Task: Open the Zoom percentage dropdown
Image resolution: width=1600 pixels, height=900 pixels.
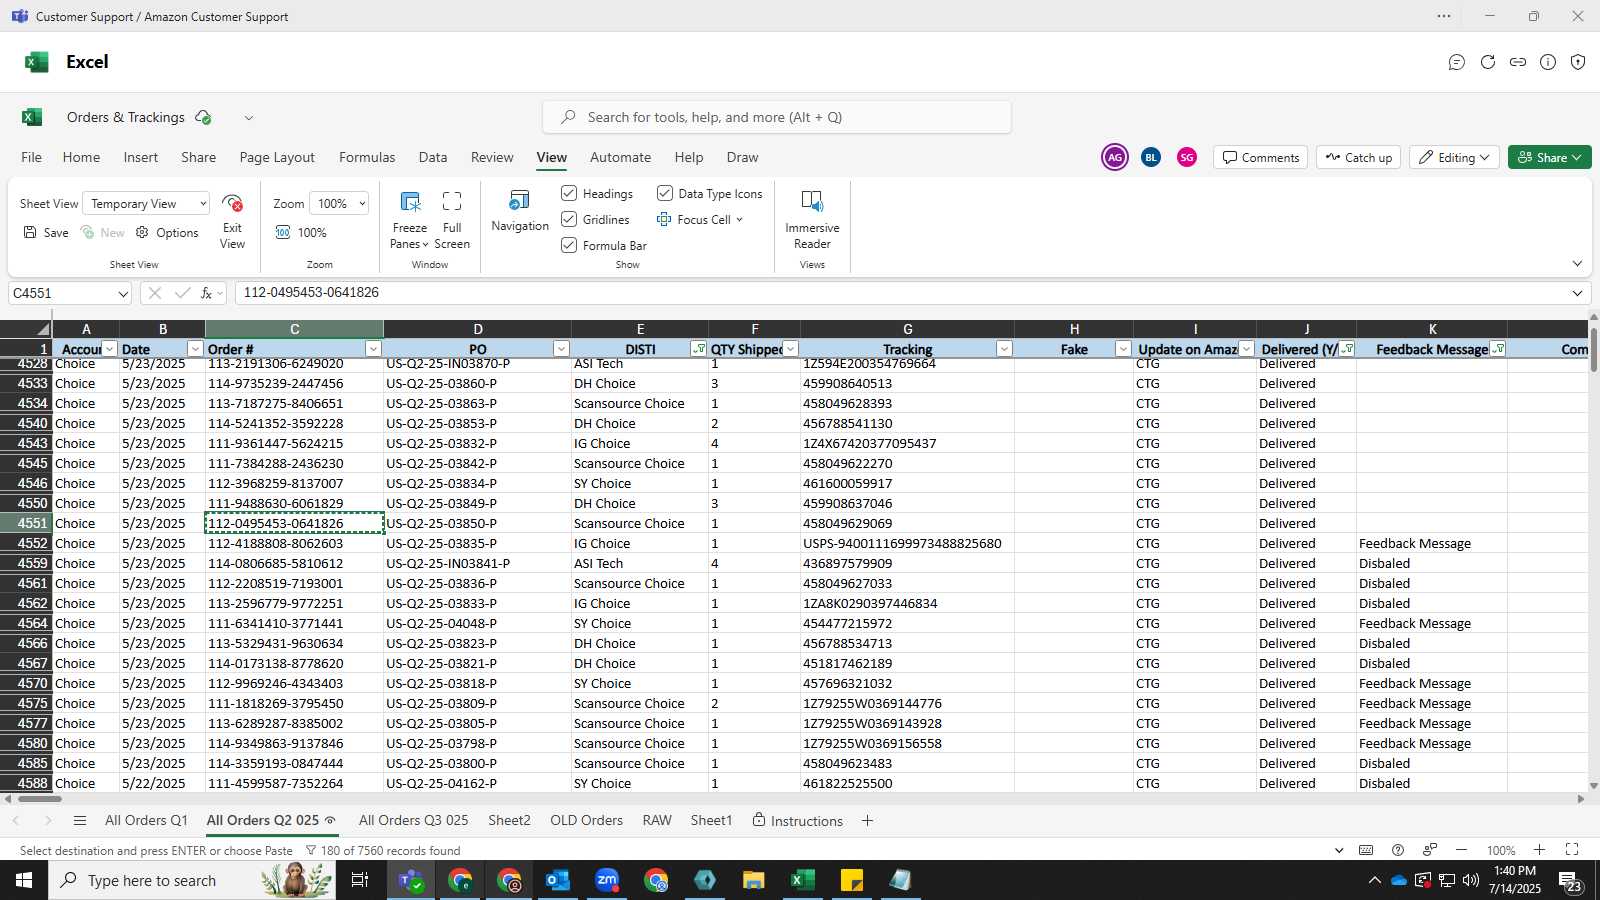Action: [x=339, y=203]
